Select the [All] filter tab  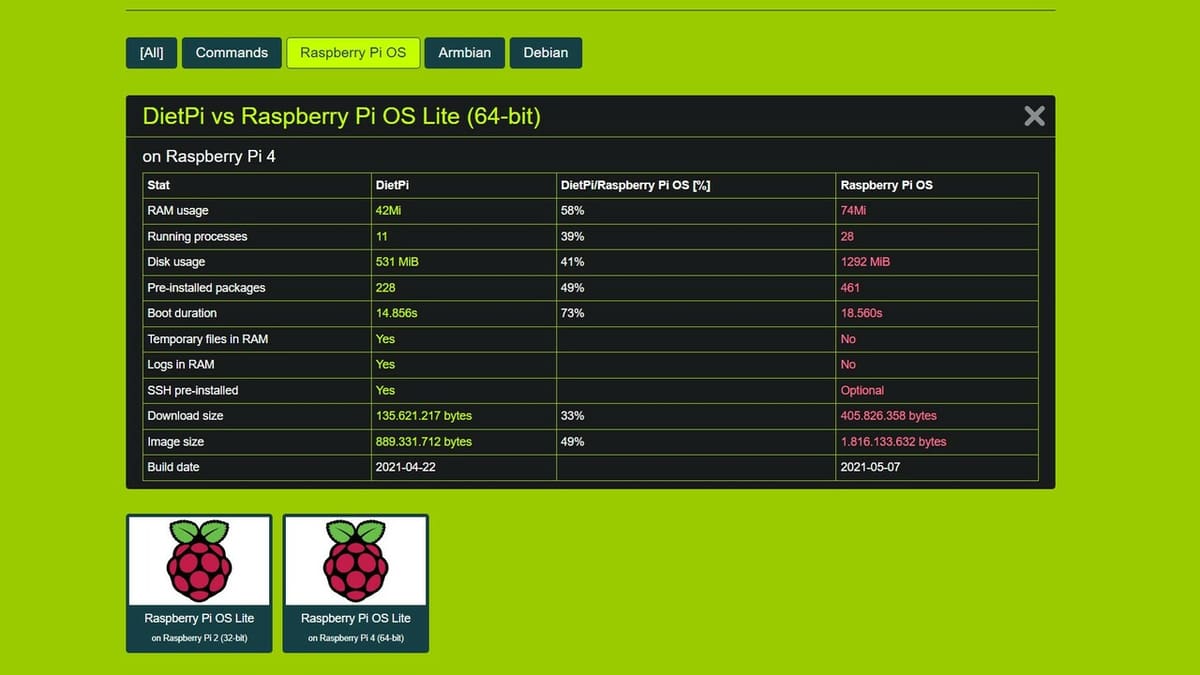(x=152, y=53)
